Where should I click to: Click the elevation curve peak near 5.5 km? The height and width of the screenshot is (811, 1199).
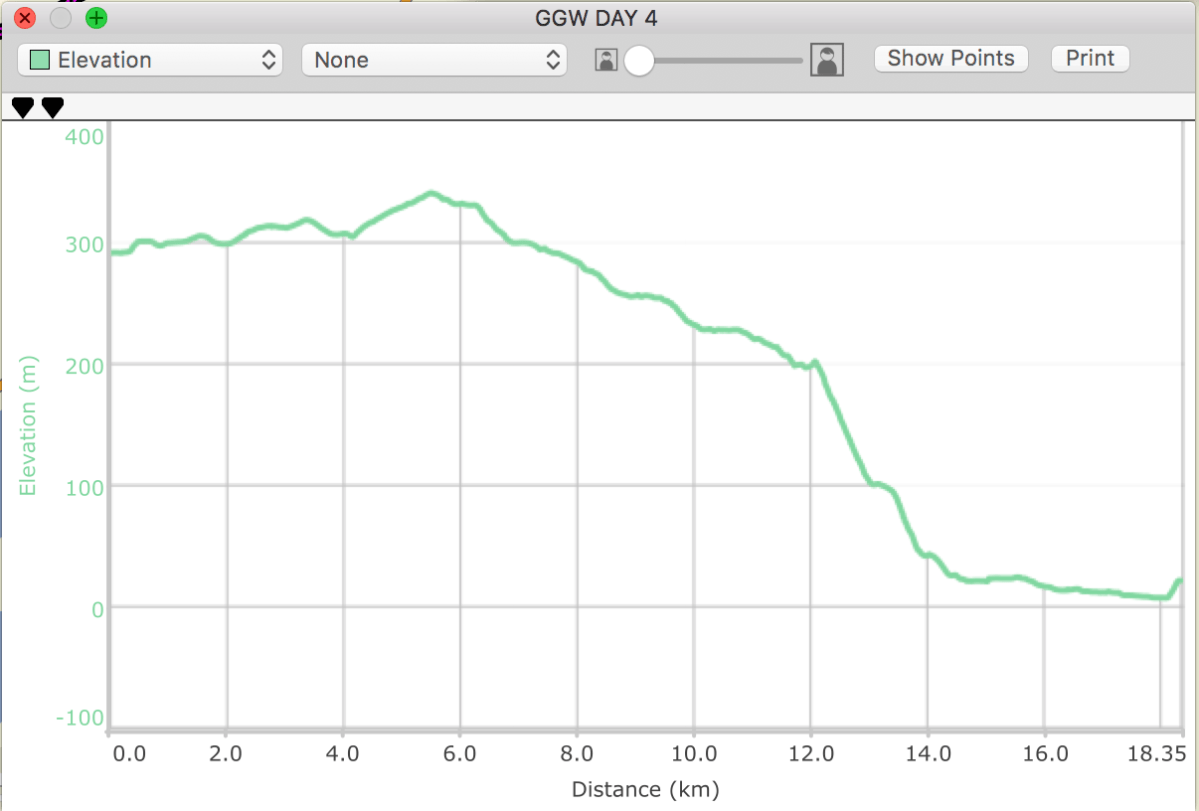tap(431, 193)
